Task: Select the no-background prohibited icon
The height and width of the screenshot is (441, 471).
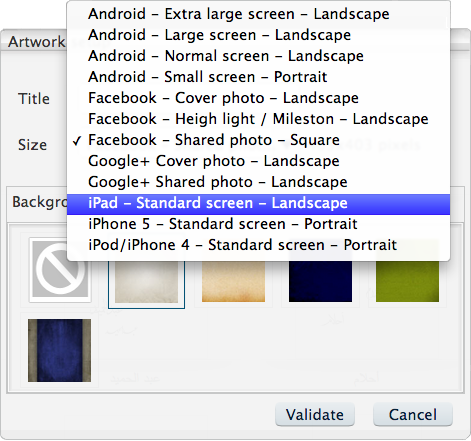Action: (x=60, y=269)
